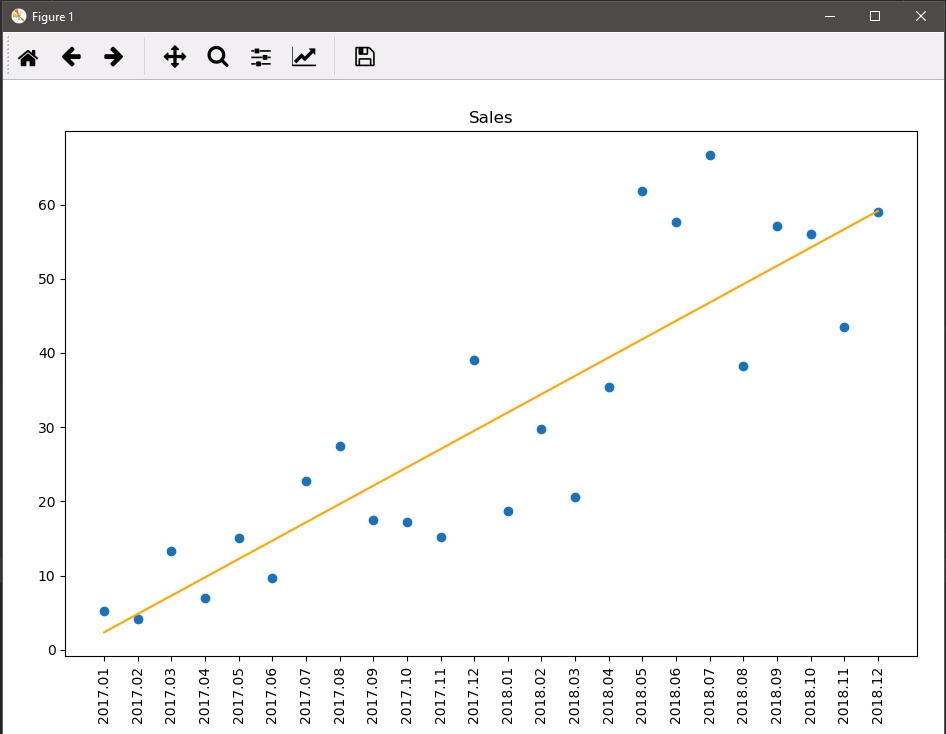Click the data point above 2017.08
This screenshot has height=734, width=946.
pyautogui.click(x=340, y=447)
